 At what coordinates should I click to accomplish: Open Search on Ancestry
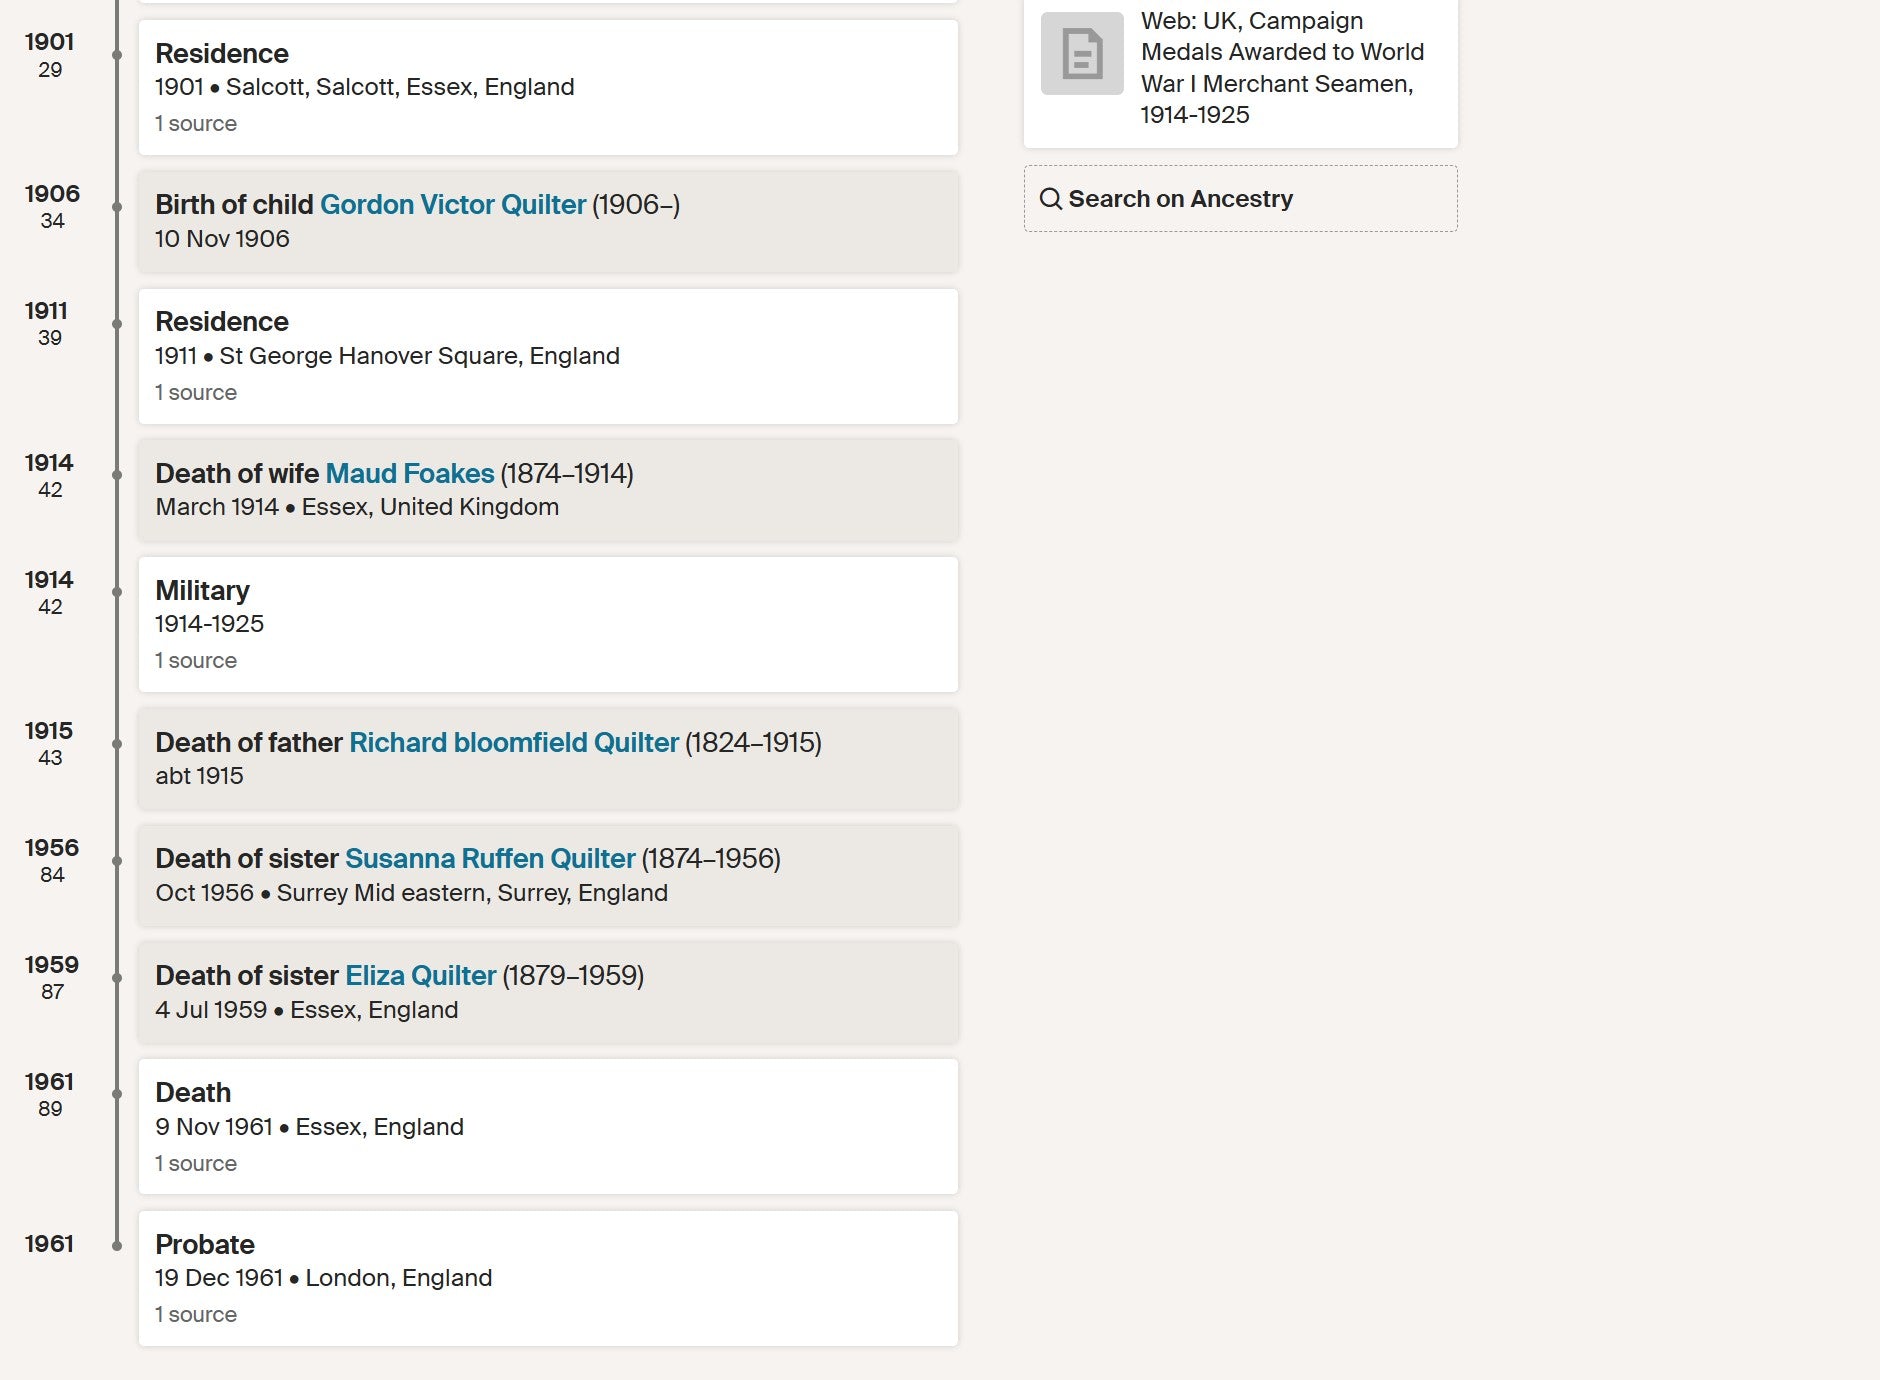pyautogui.click(x=1180, y=199)
